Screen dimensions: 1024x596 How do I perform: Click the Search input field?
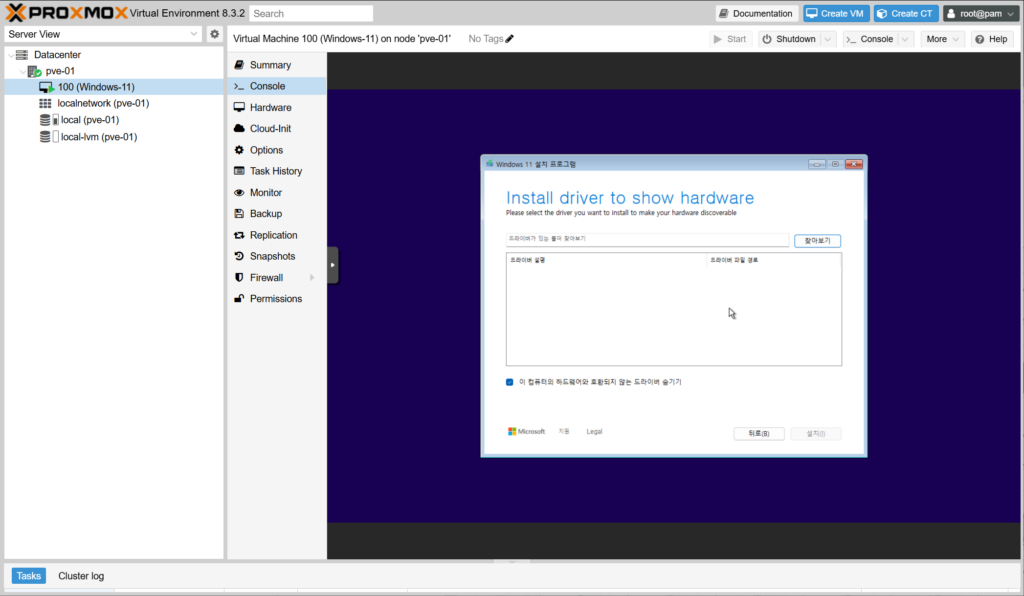(x=311, y=14)
